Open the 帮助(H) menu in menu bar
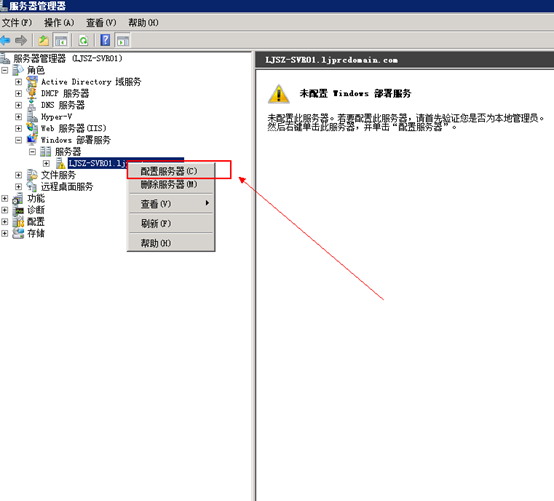The width and height of the screenshot is (554, 501). click(143, 23)
